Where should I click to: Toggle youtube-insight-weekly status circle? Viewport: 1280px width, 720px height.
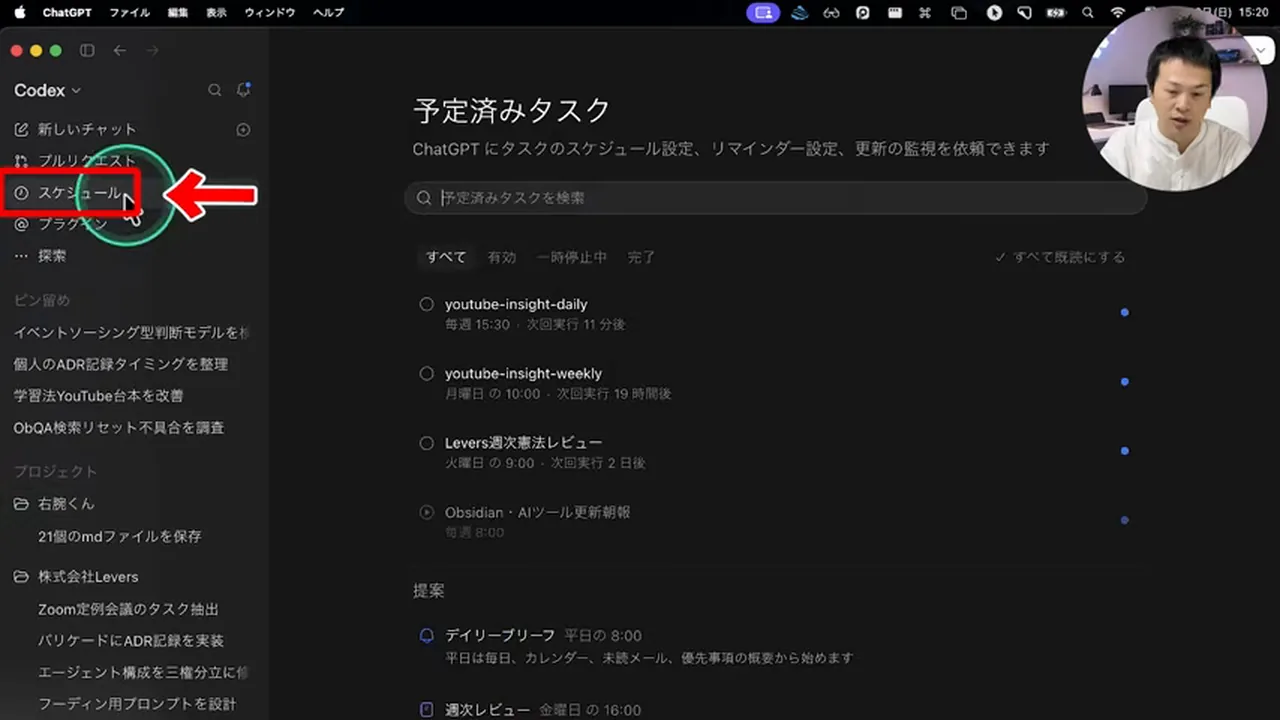(427, 373)
